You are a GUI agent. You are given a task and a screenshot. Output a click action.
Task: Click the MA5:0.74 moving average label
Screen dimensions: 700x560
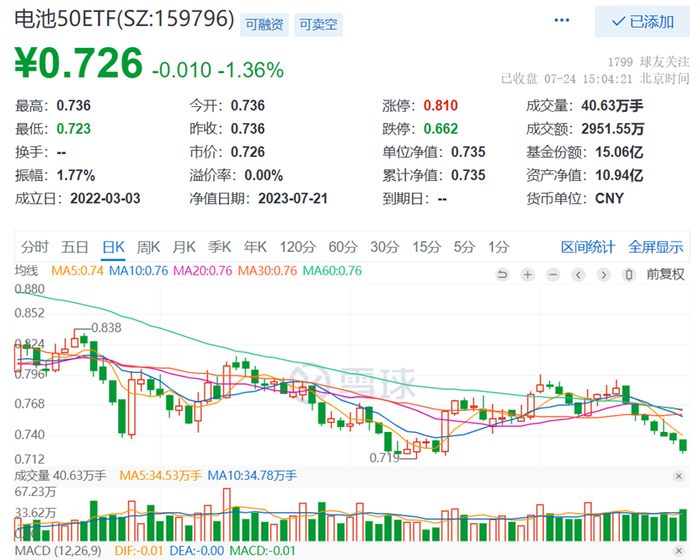click(x=77, y=271)
